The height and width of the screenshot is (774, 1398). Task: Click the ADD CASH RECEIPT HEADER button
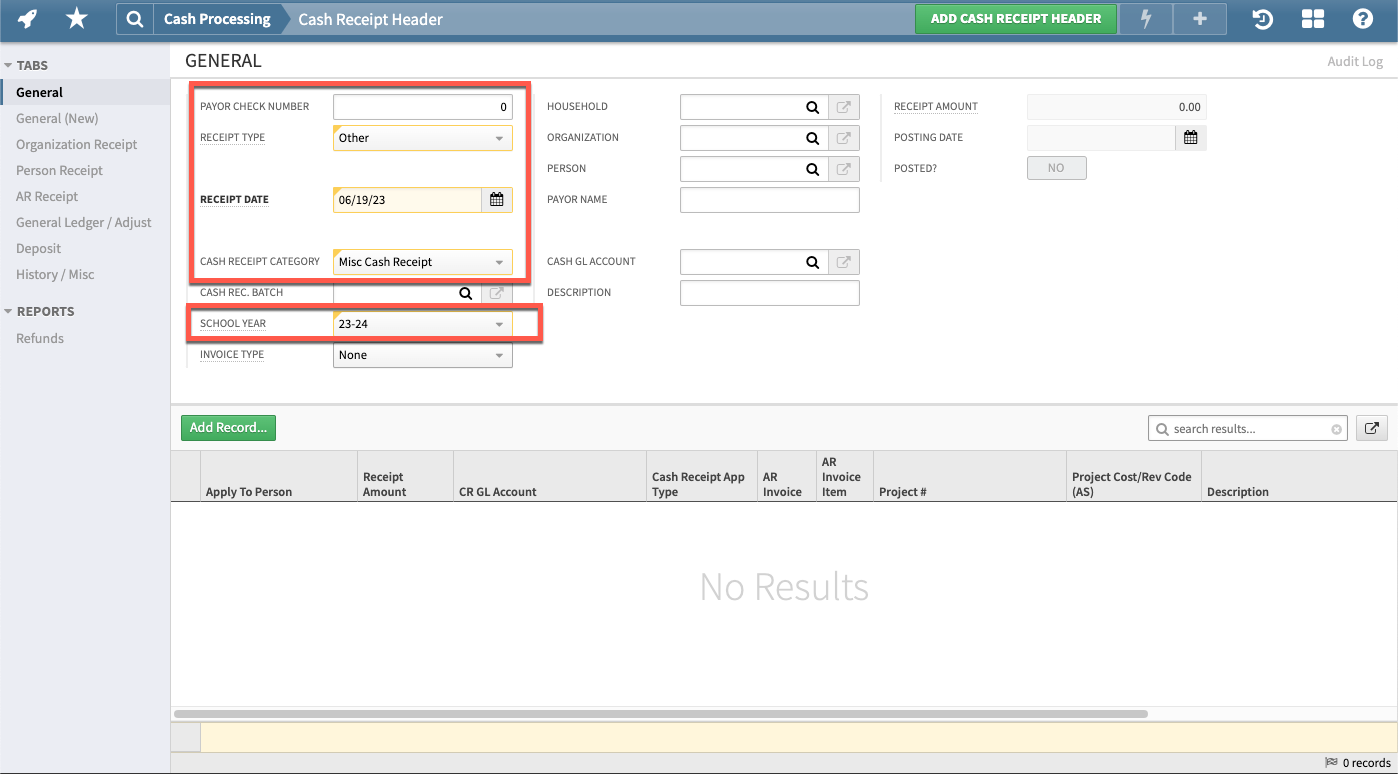(1015, 18)
